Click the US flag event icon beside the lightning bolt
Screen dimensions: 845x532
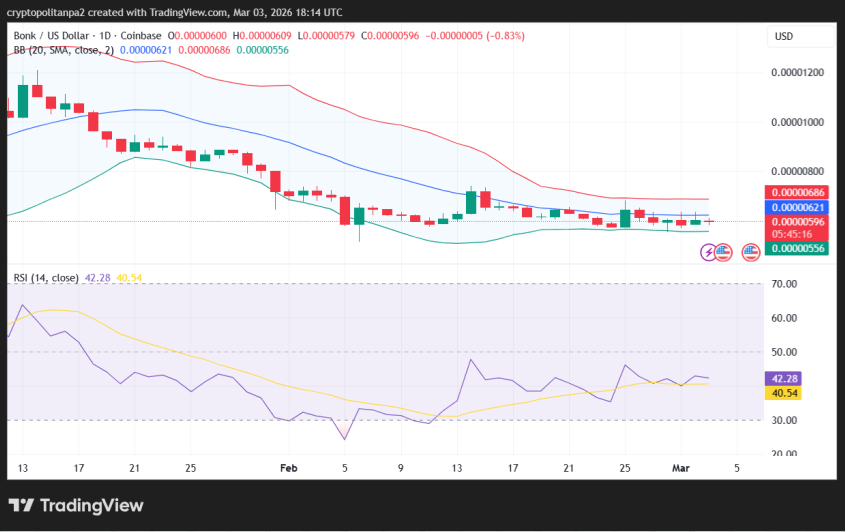coord(724,253)
